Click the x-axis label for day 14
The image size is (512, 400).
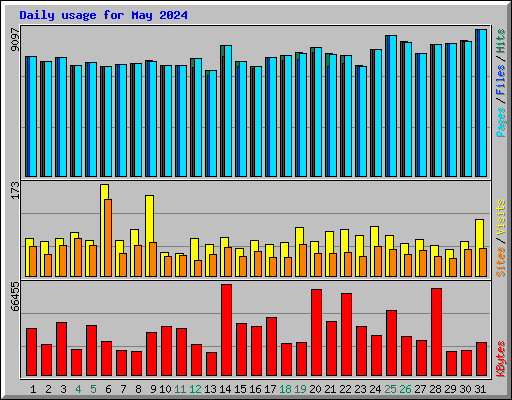[225, 389]
